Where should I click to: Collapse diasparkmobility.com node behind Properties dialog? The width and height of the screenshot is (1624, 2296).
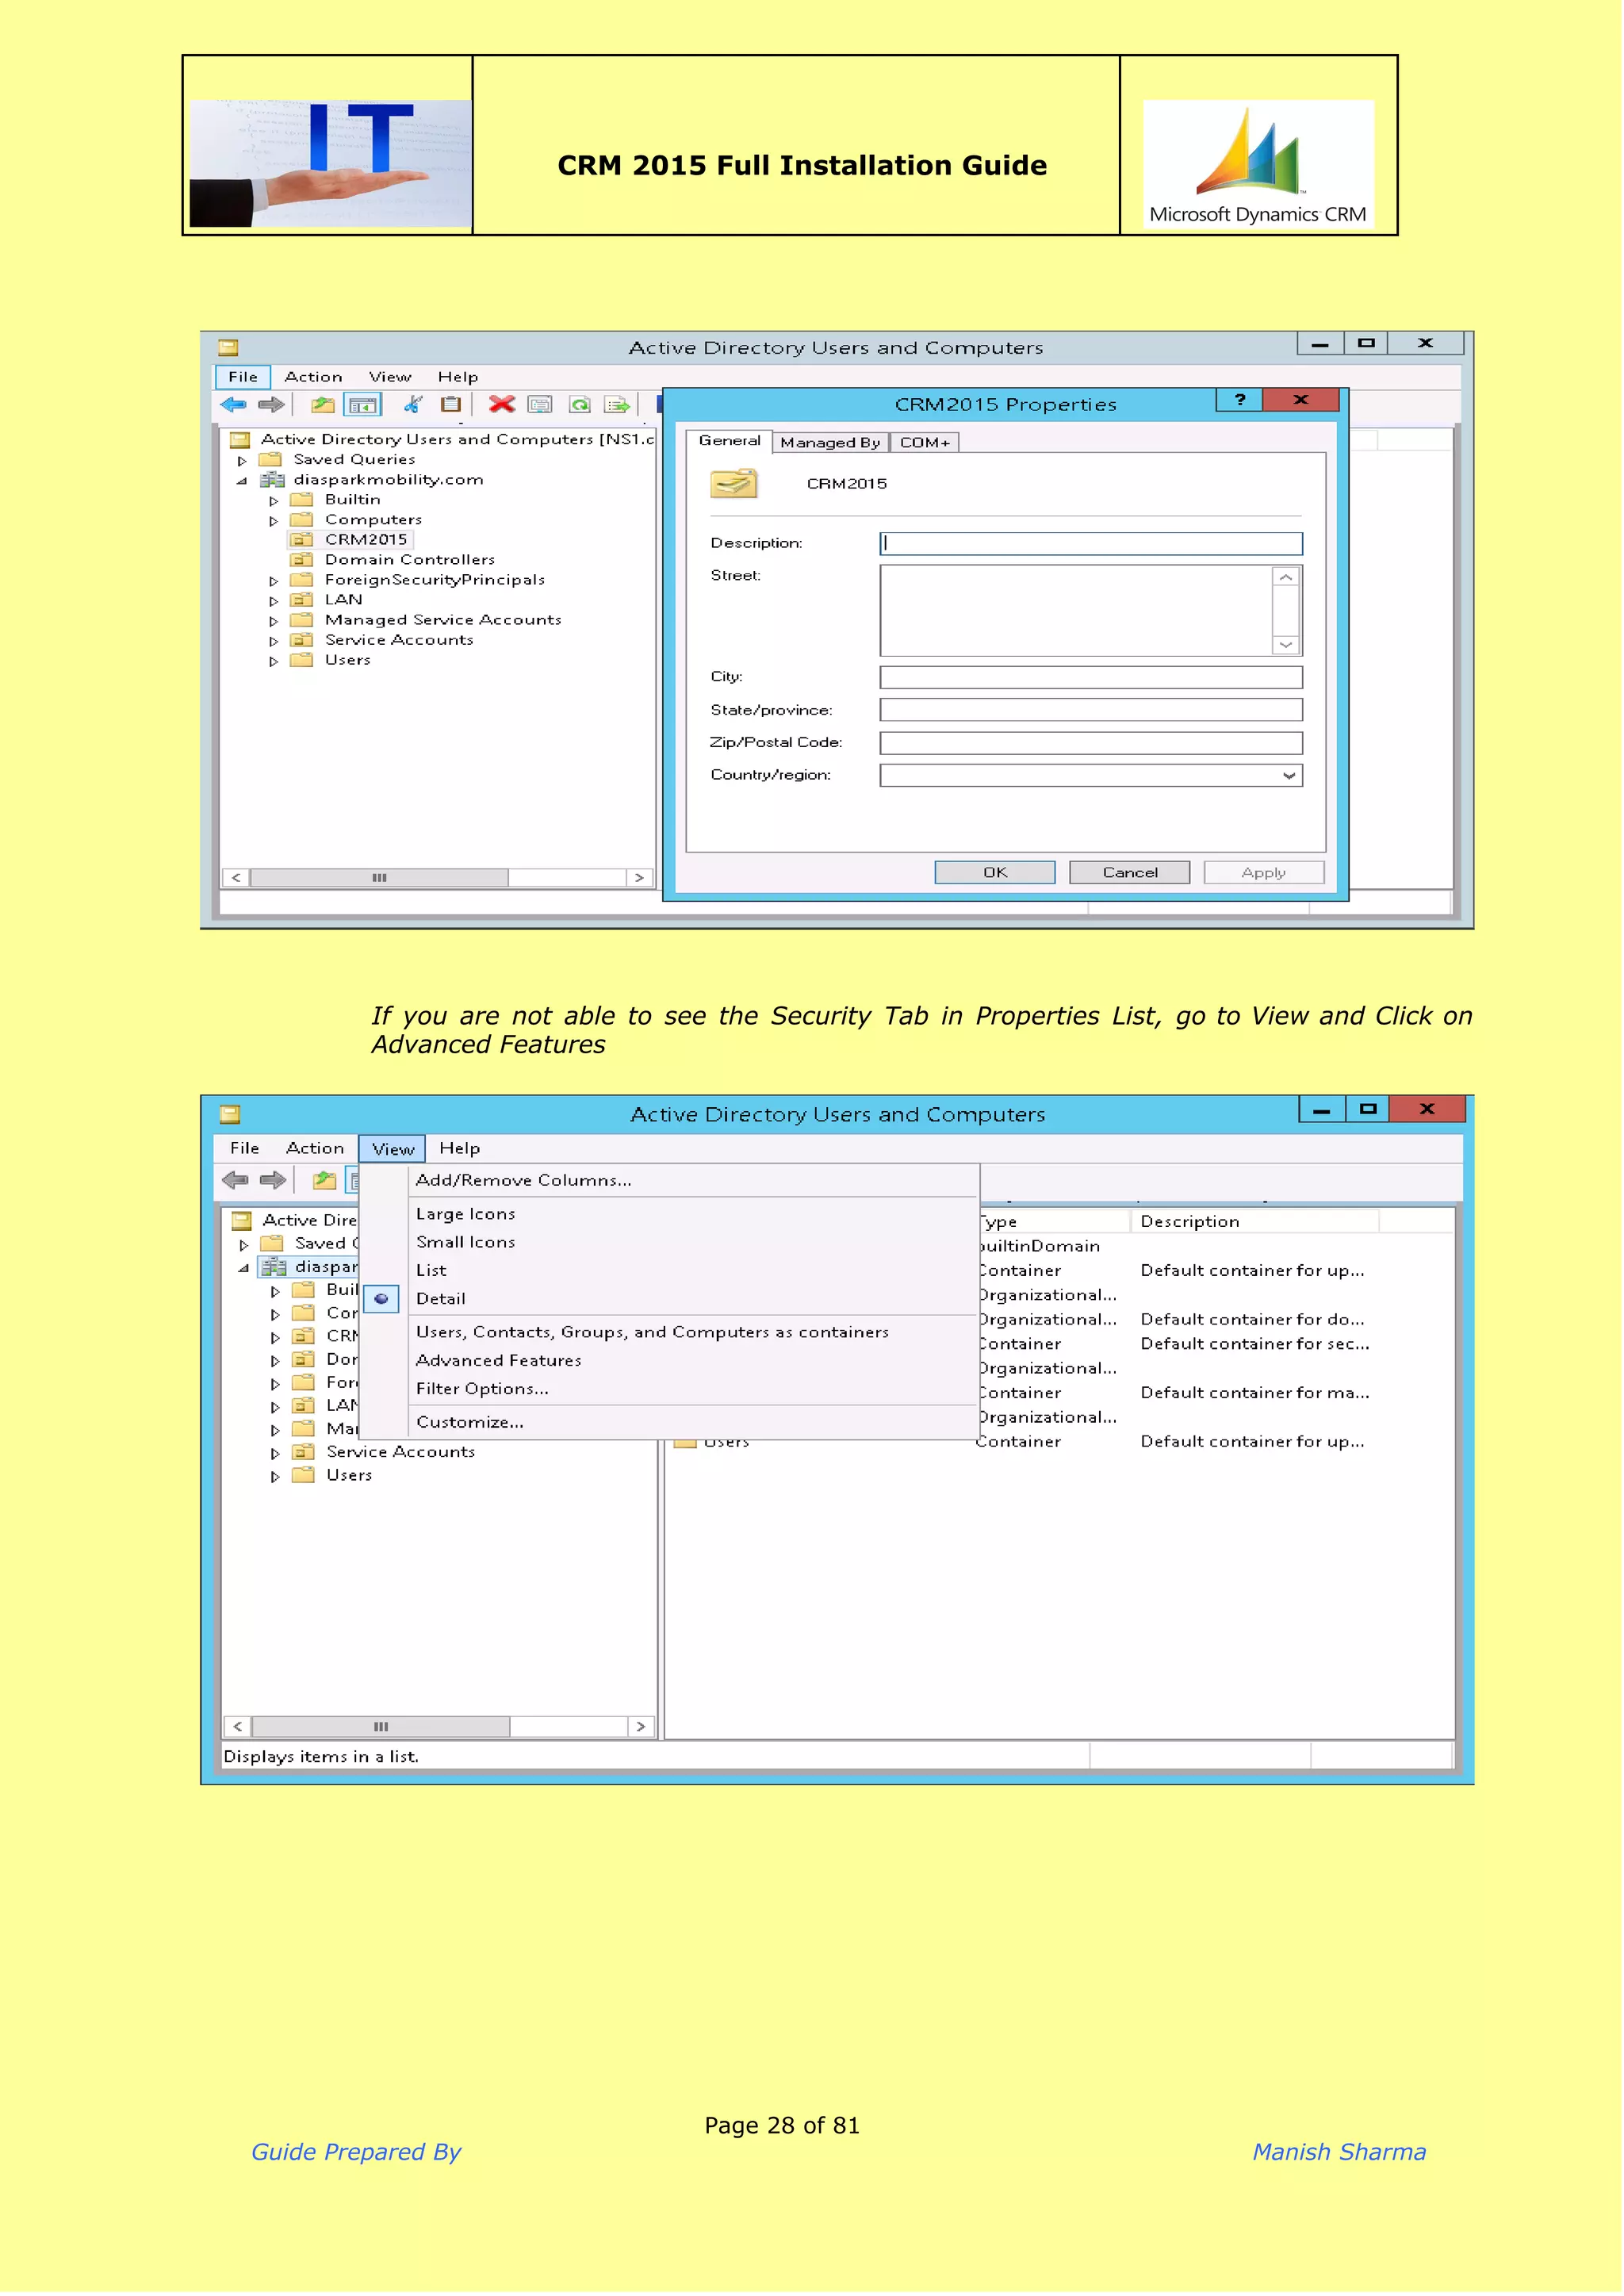242,481
